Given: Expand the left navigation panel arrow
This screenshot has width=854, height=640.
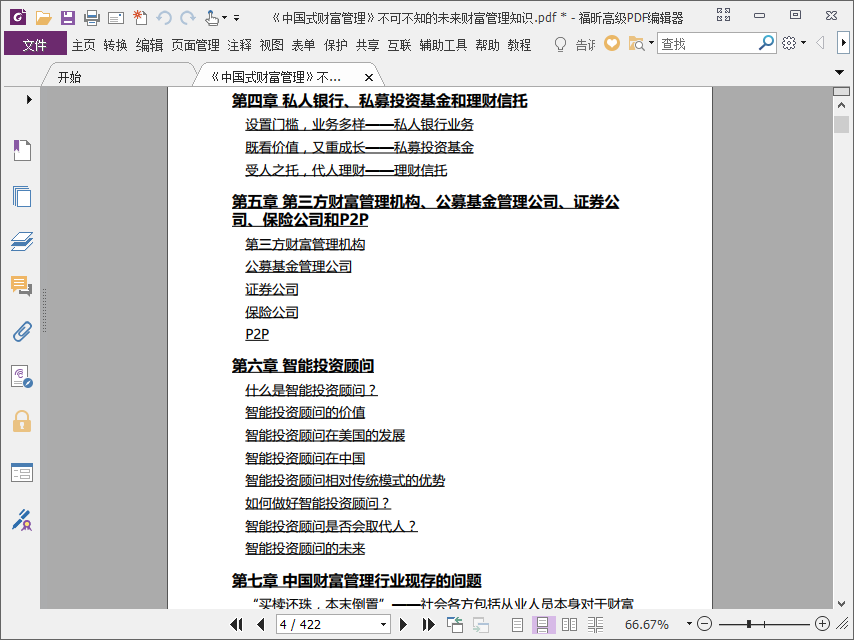Looking at the screenshot, I should tap(29, 100).
